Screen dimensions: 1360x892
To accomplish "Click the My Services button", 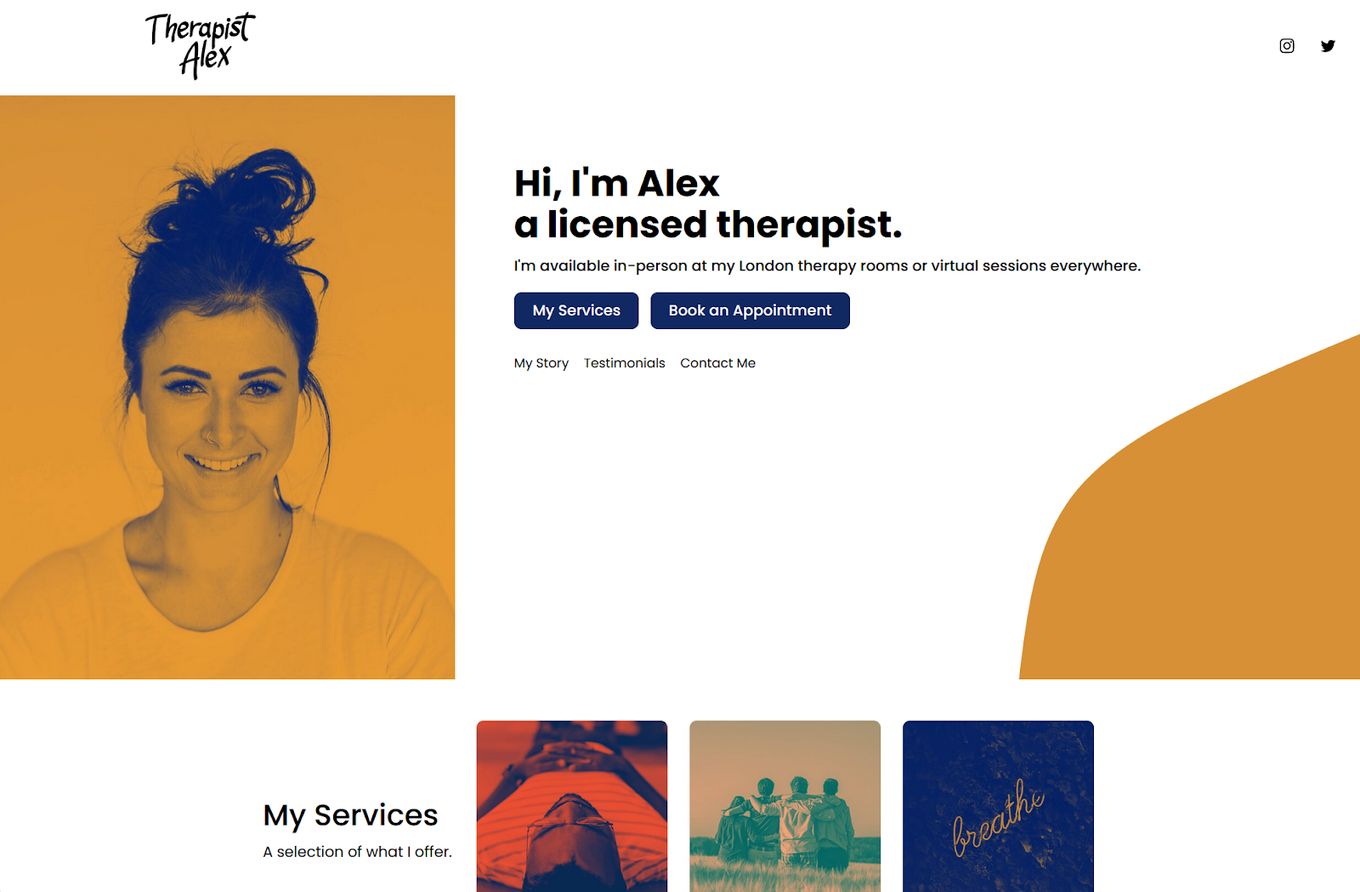I will pyautogui.click(x=576, y=311).
